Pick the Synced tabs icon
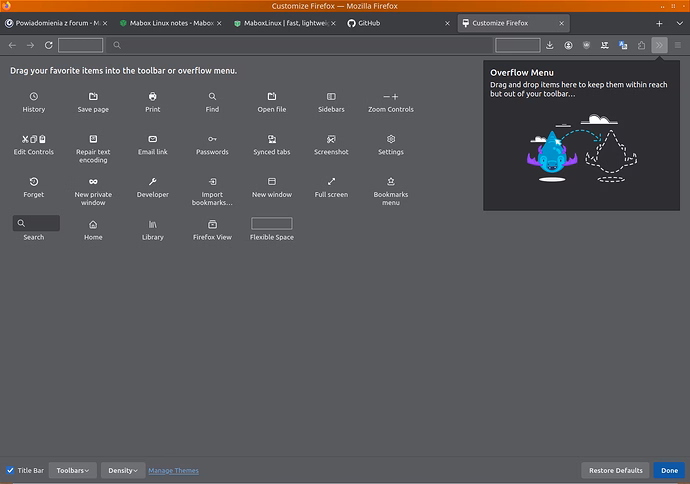This screenshot has height=484, width=690. pos(272,139)
